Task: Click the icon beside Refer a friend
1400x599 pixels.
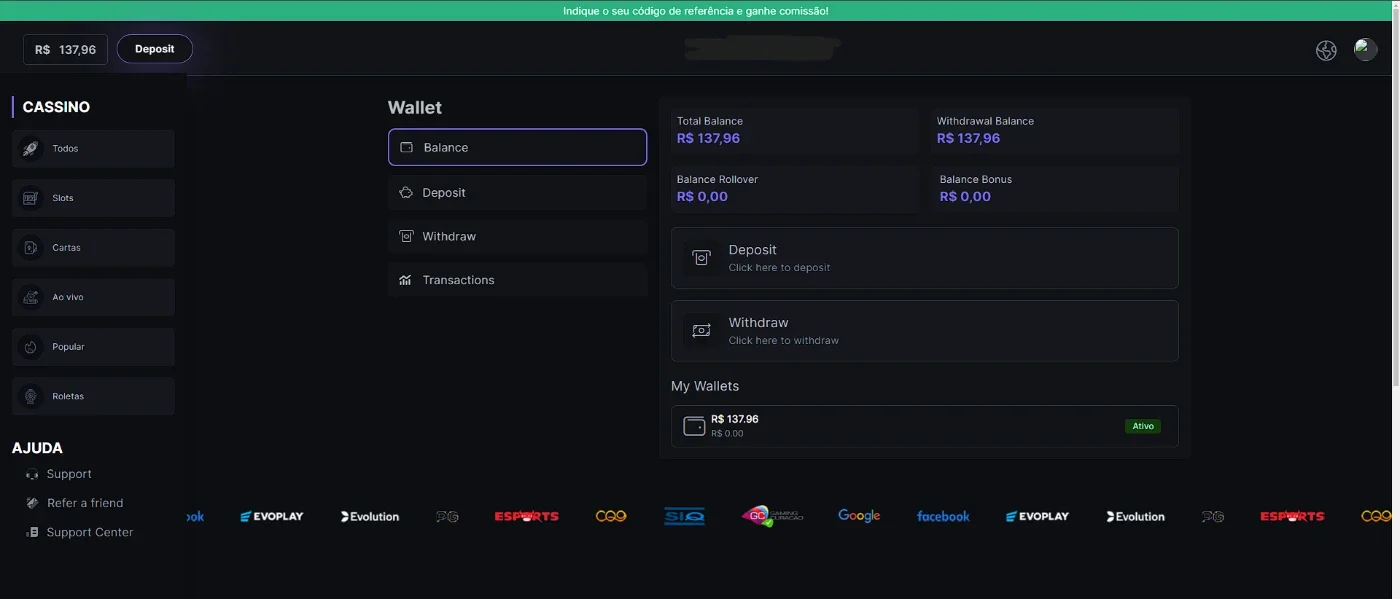Action: click(32, 503)
